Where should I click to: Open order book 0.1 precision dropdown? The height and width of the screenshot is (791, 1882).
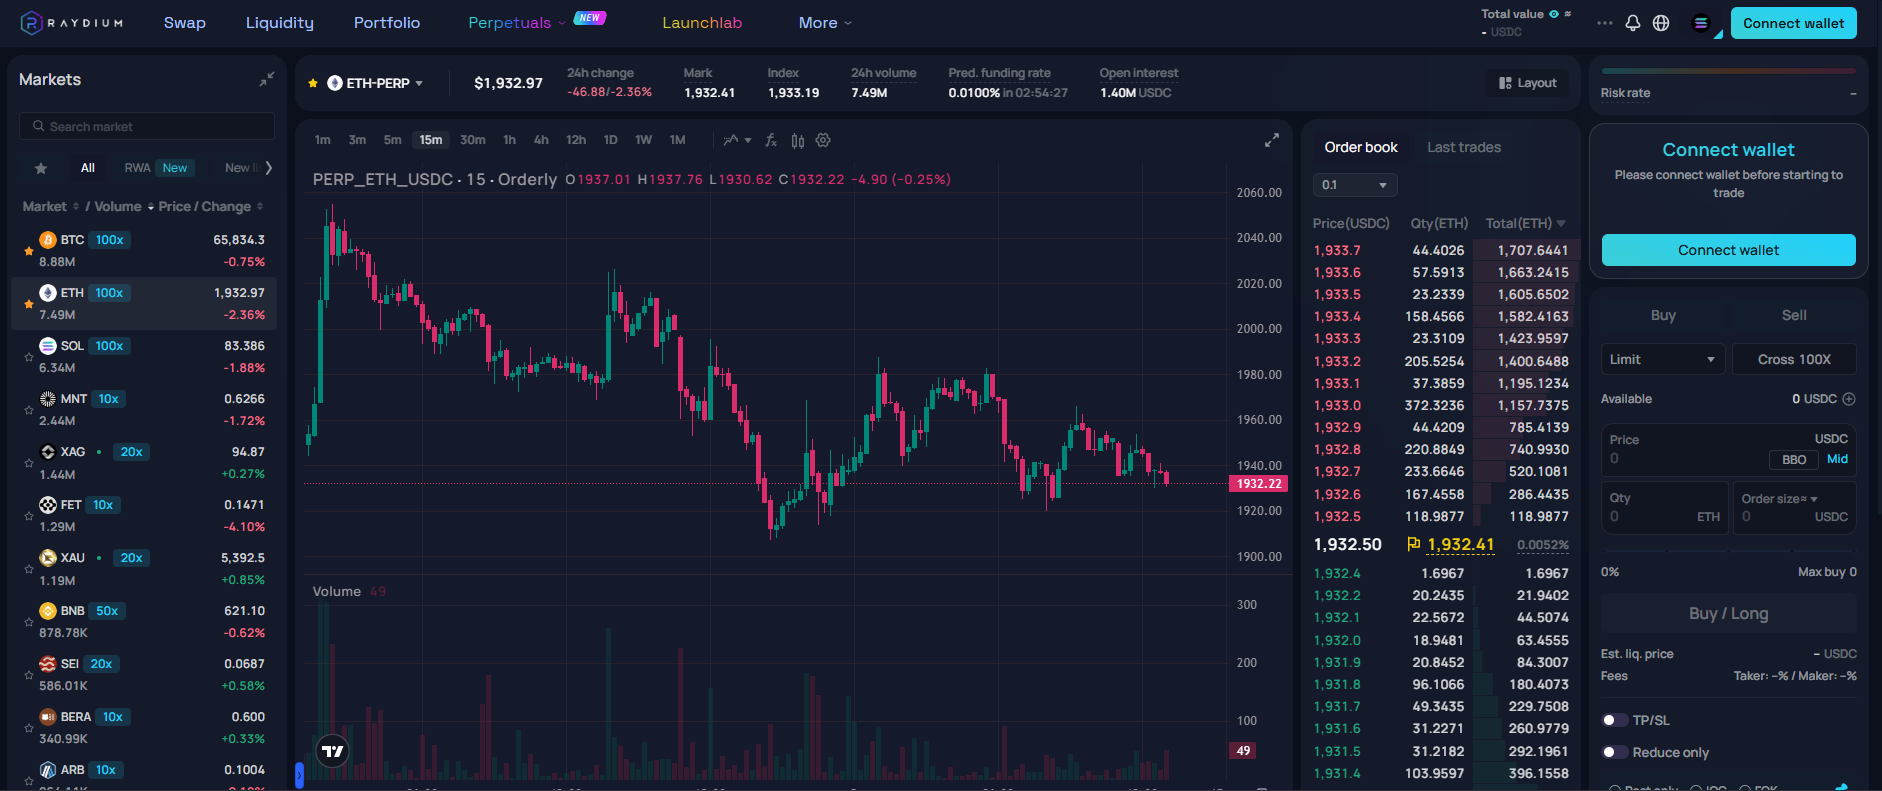click(x=1355, y=185)
